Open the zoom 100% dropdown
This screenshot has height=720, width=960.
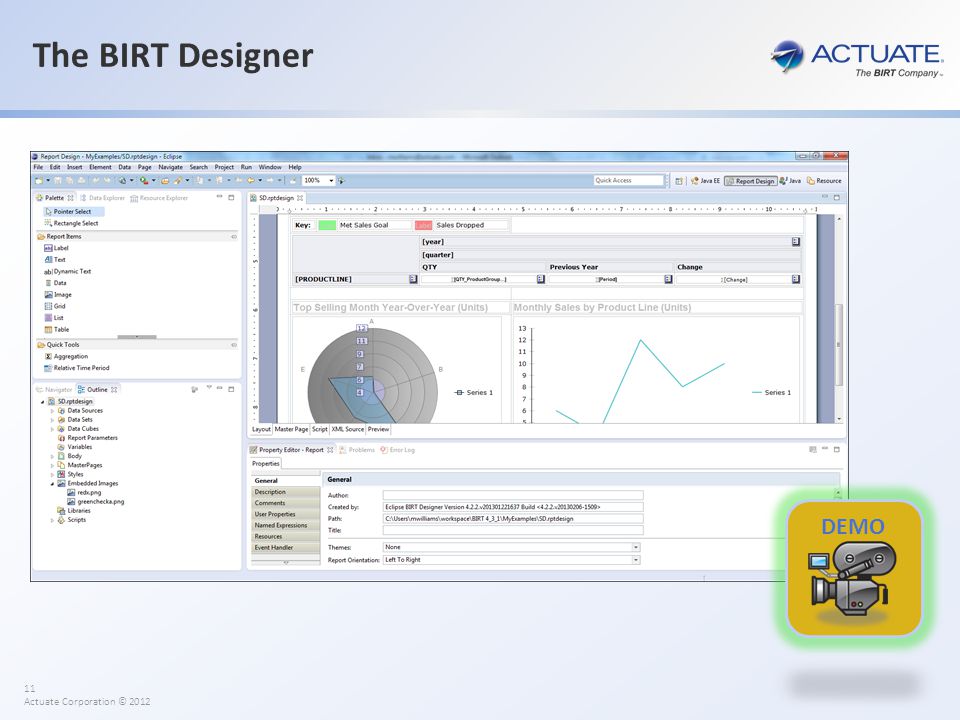click(x=331, y=181)
